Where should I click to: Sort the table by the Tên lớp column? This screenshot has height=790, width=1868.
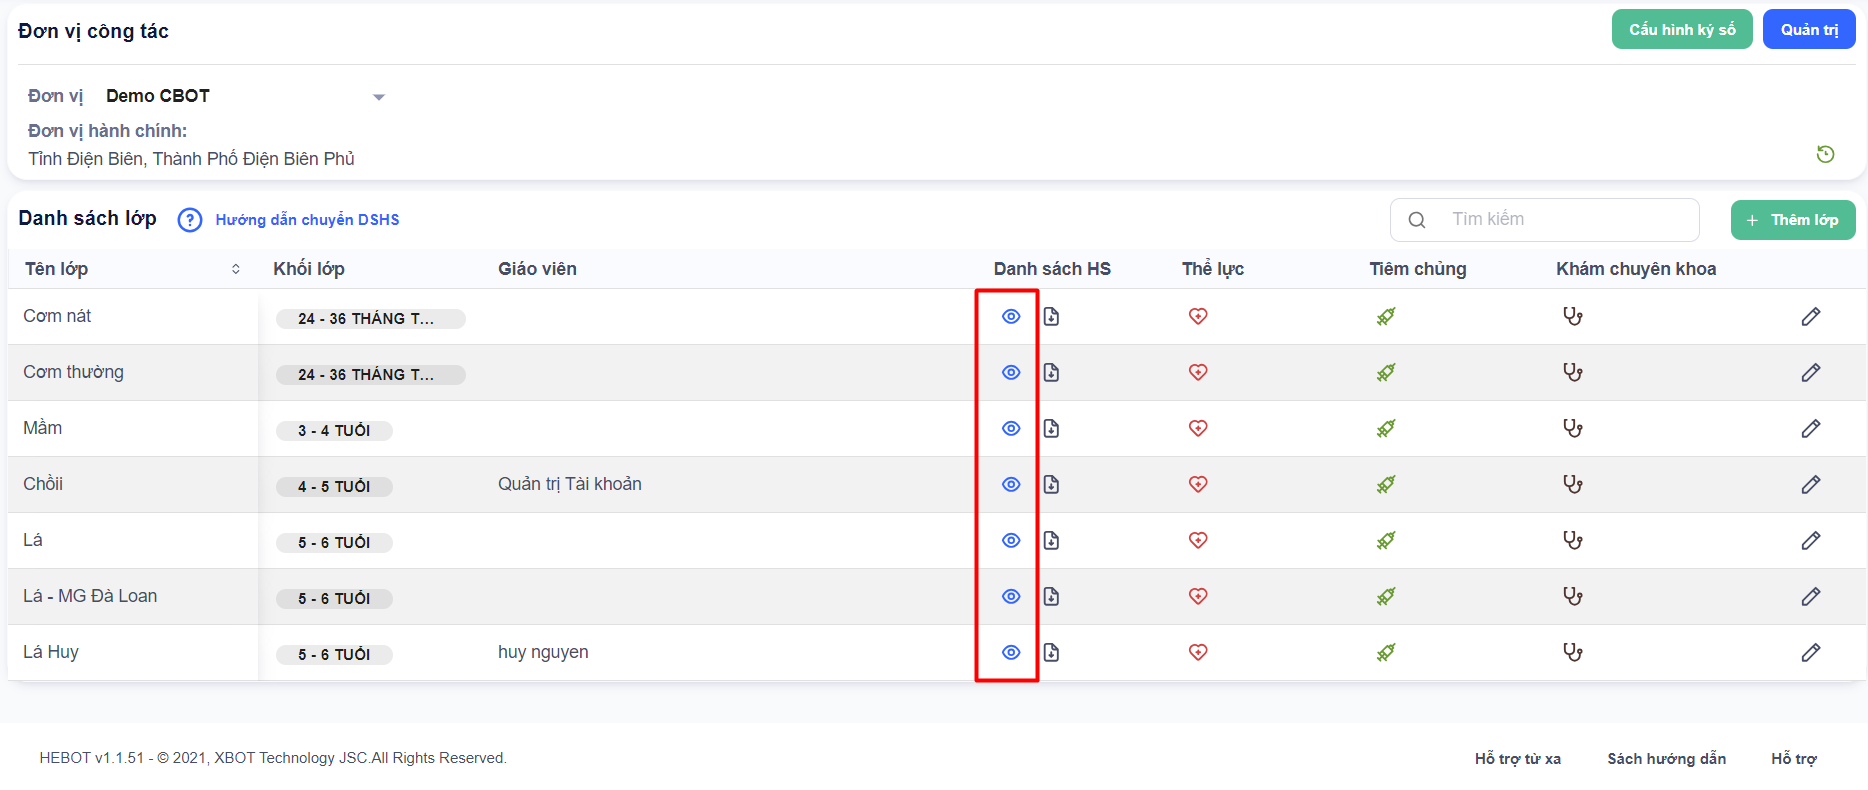[x=235, y=269]
